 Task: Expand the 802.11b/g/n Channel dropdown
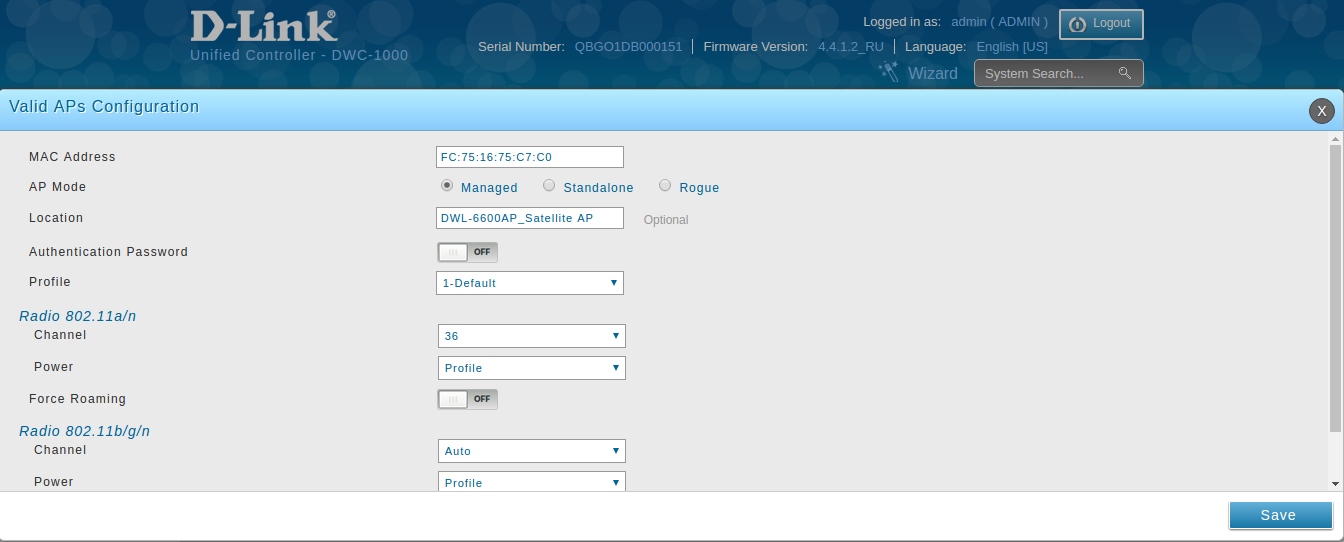tap(531, 451)
